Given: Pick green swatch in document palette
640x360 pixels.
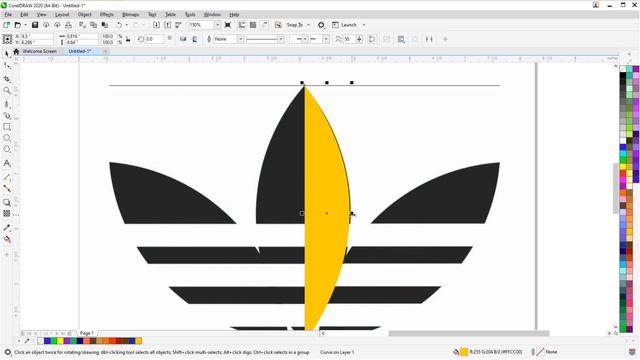Looking at the screenshot, I should click(x=54, y=341).
